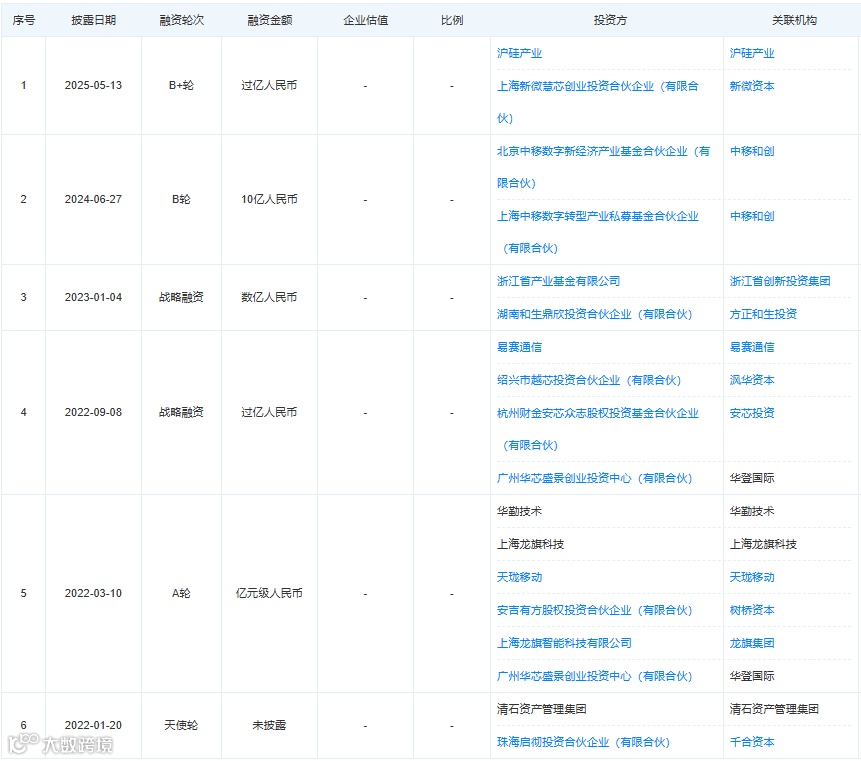Click 中移和创 beside 北京中移数字新经济产业基金
The image size is (861, 761).
coord(752,151)
